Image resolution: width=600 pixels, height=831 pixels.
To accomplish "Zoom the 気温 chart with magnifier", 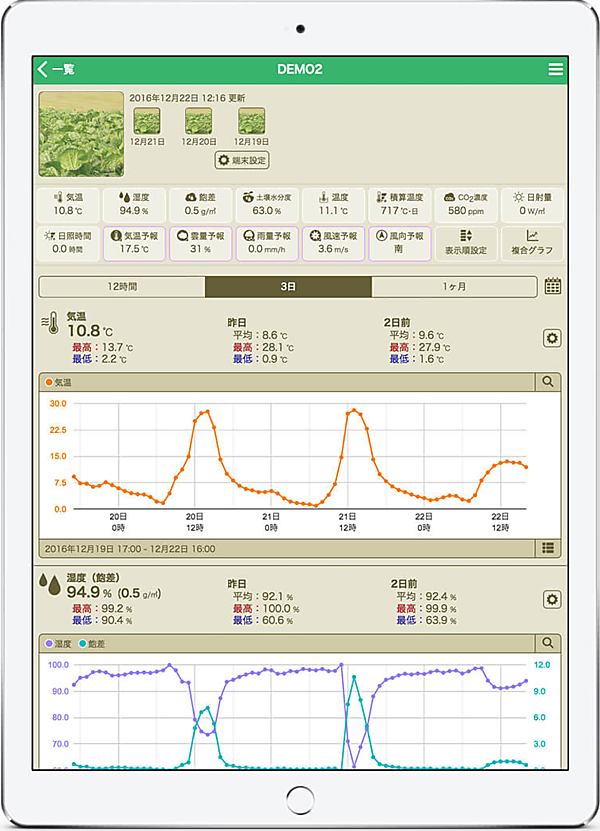I will pos(548,382).
